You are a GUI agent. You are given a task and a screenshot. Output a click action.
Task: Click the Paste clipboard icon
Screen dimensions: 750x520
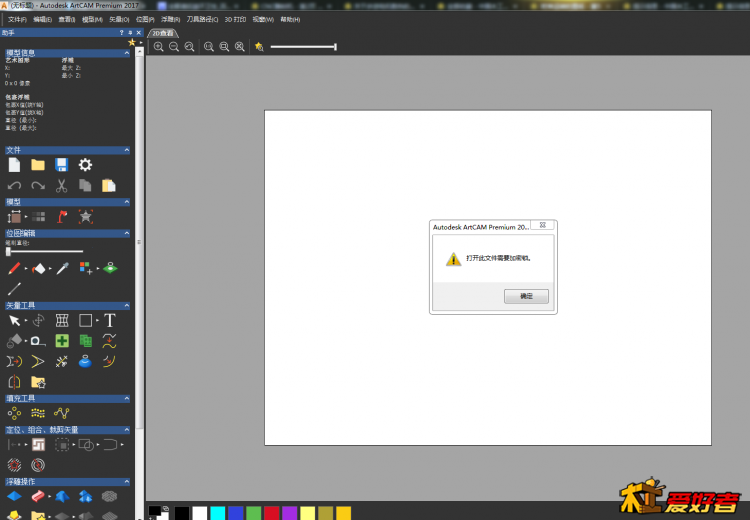[x=109, y=186]
